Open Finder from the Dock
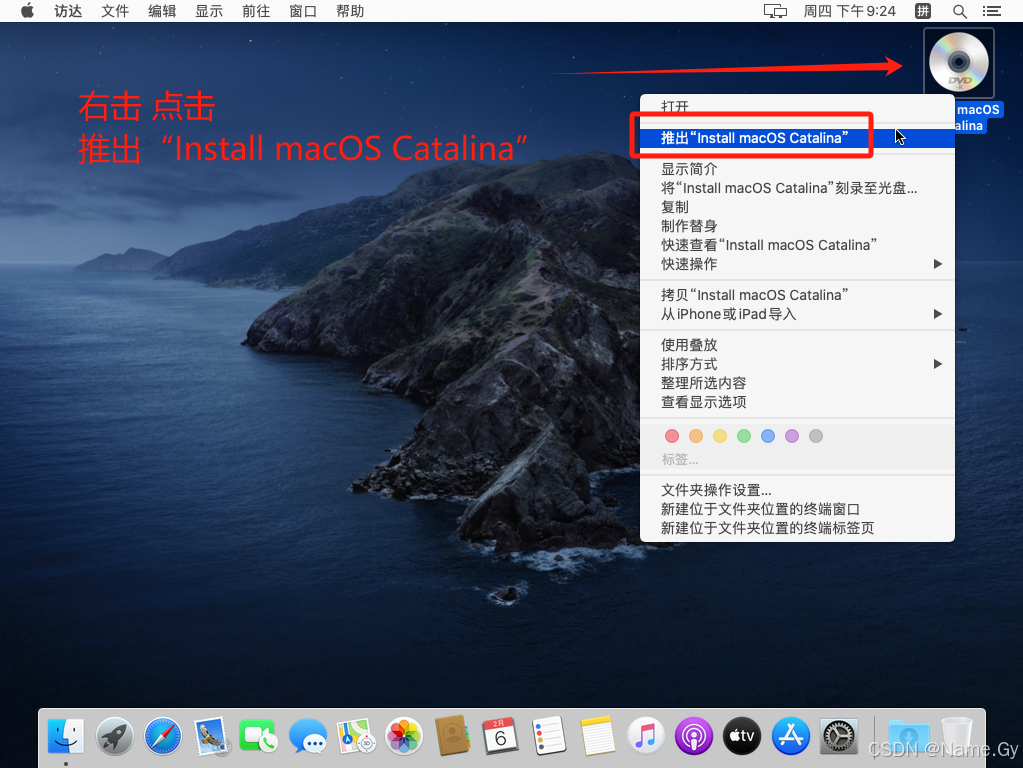This screenshot has width=1023, height=768. click(x=66, y=737)
